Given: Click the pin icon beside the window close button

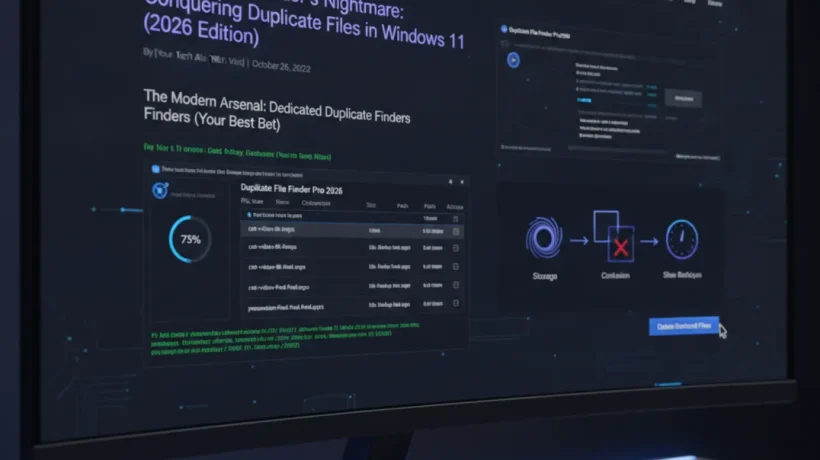Looking at the screenshot, I should coord(450,182).
